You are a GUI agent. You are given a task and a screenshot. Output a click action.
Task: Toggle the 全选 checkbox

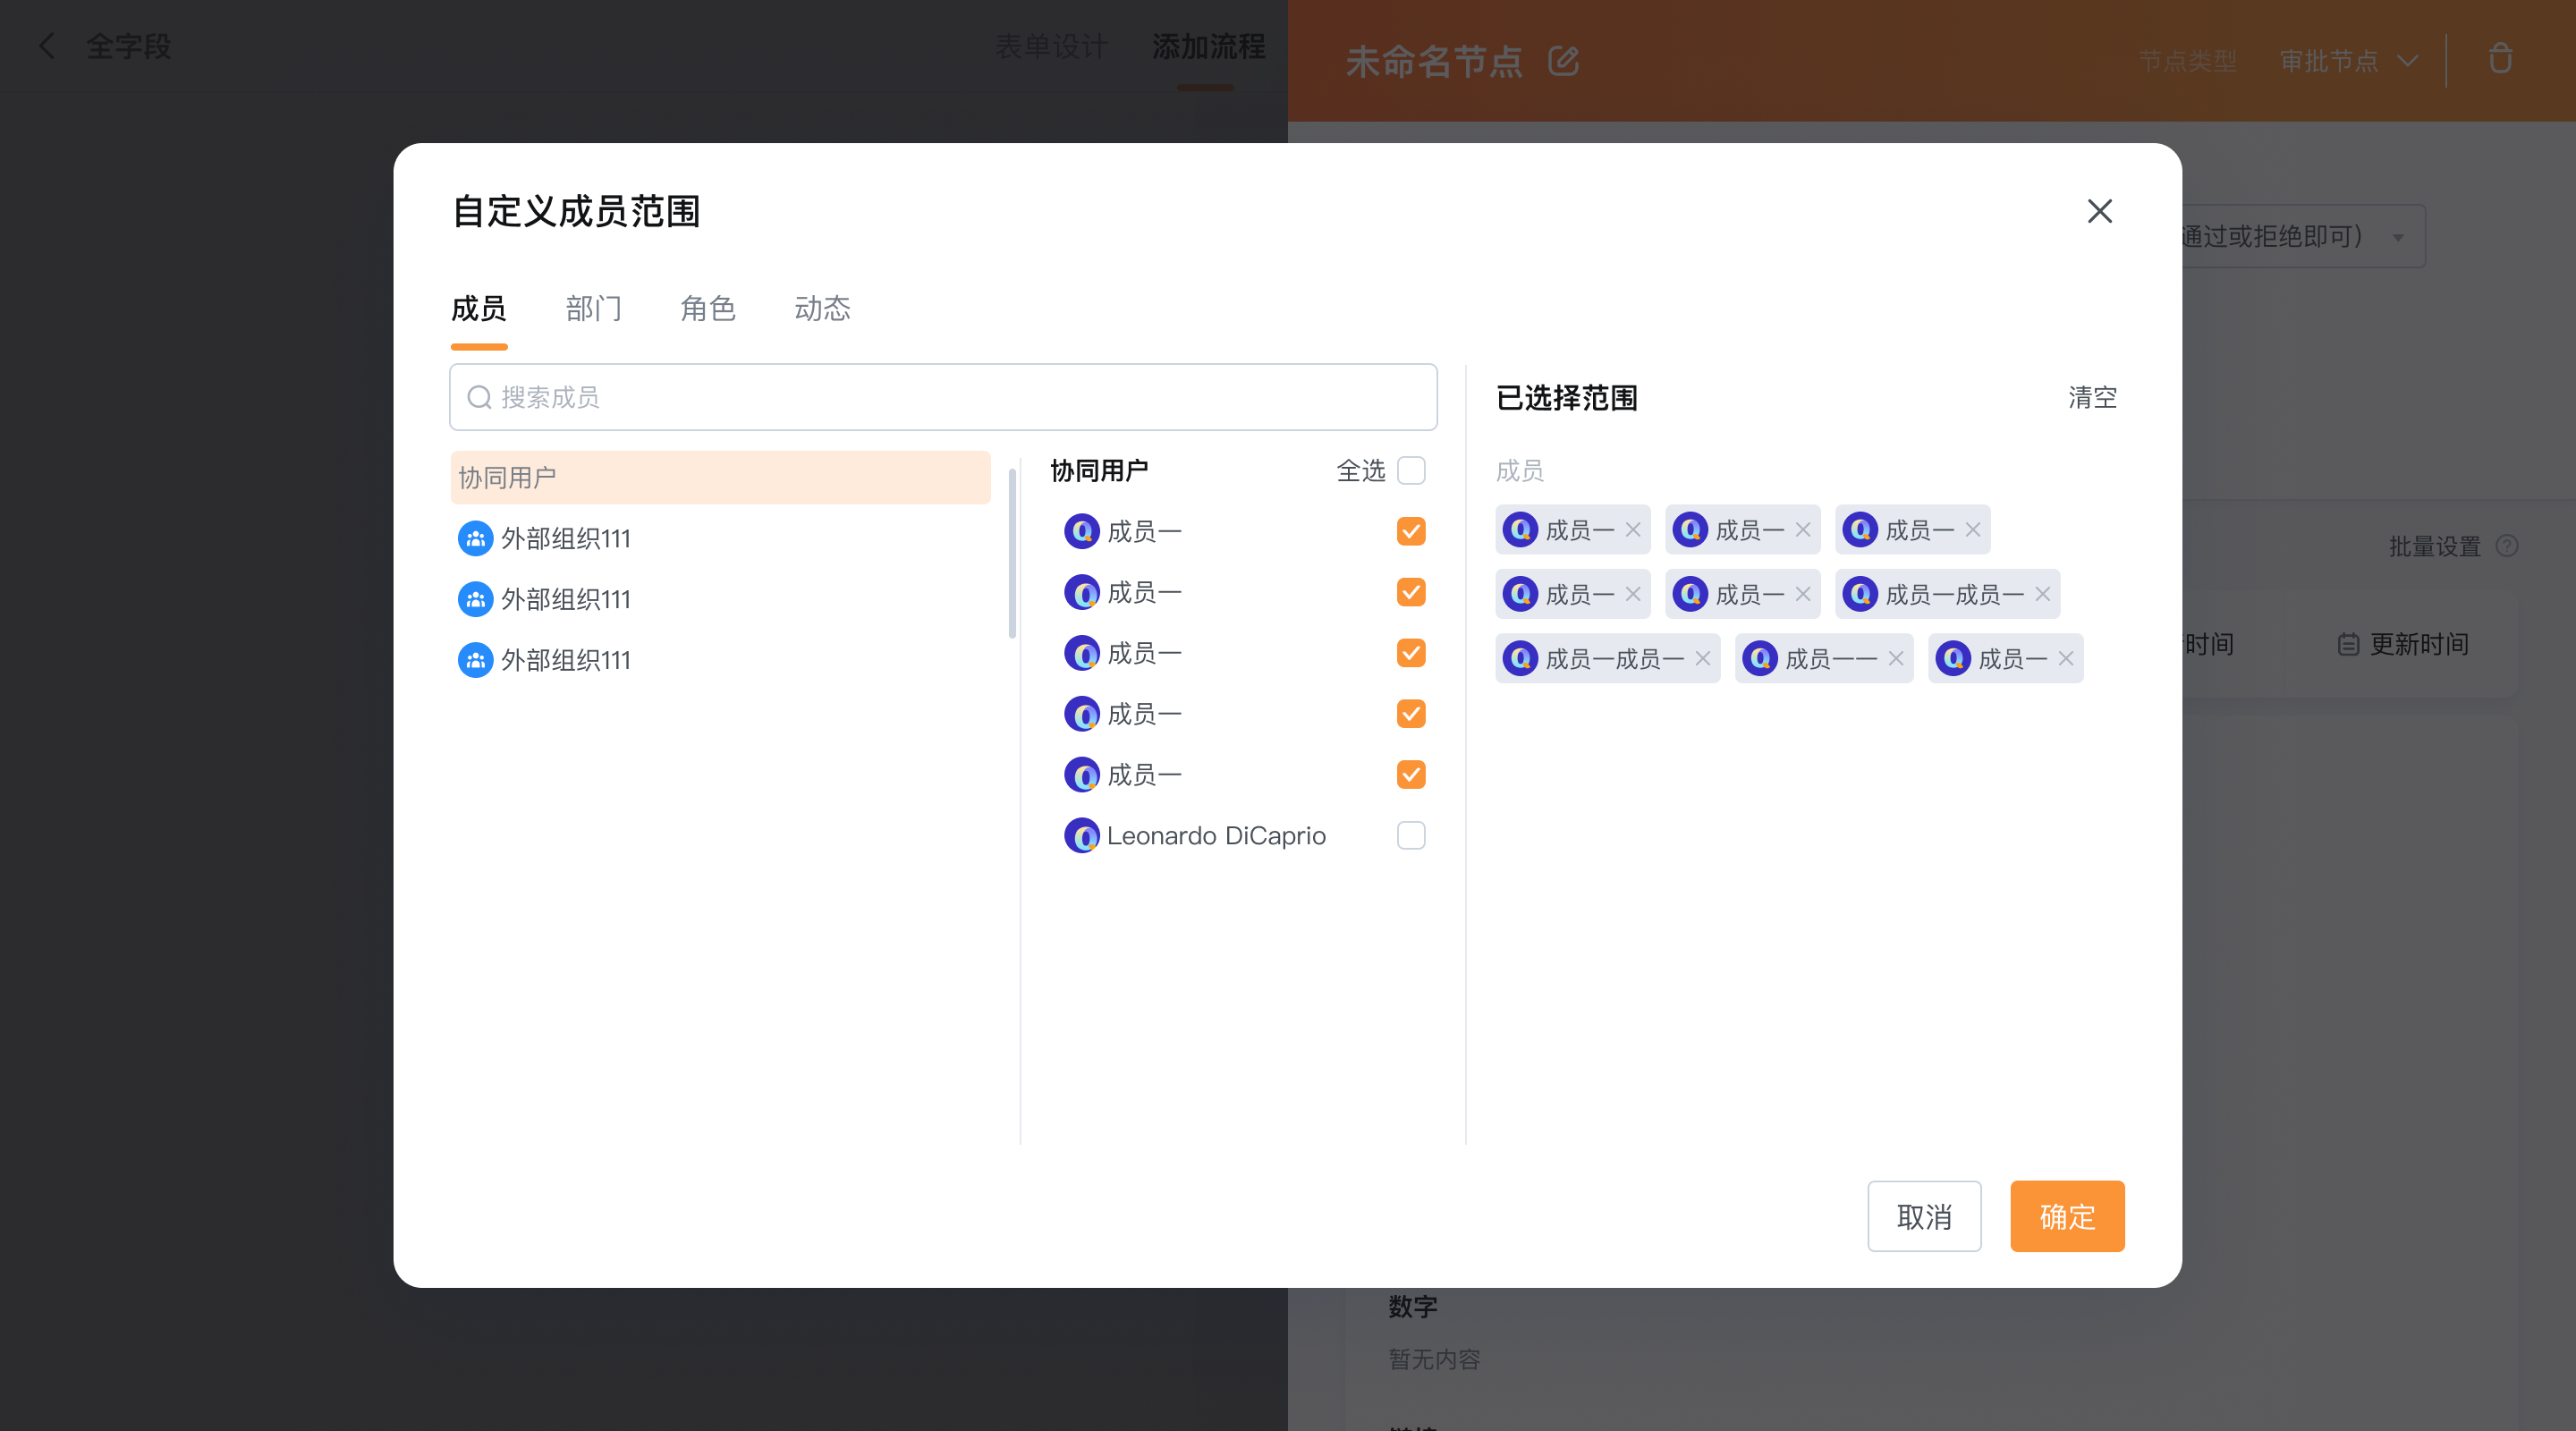[1411, 470]
